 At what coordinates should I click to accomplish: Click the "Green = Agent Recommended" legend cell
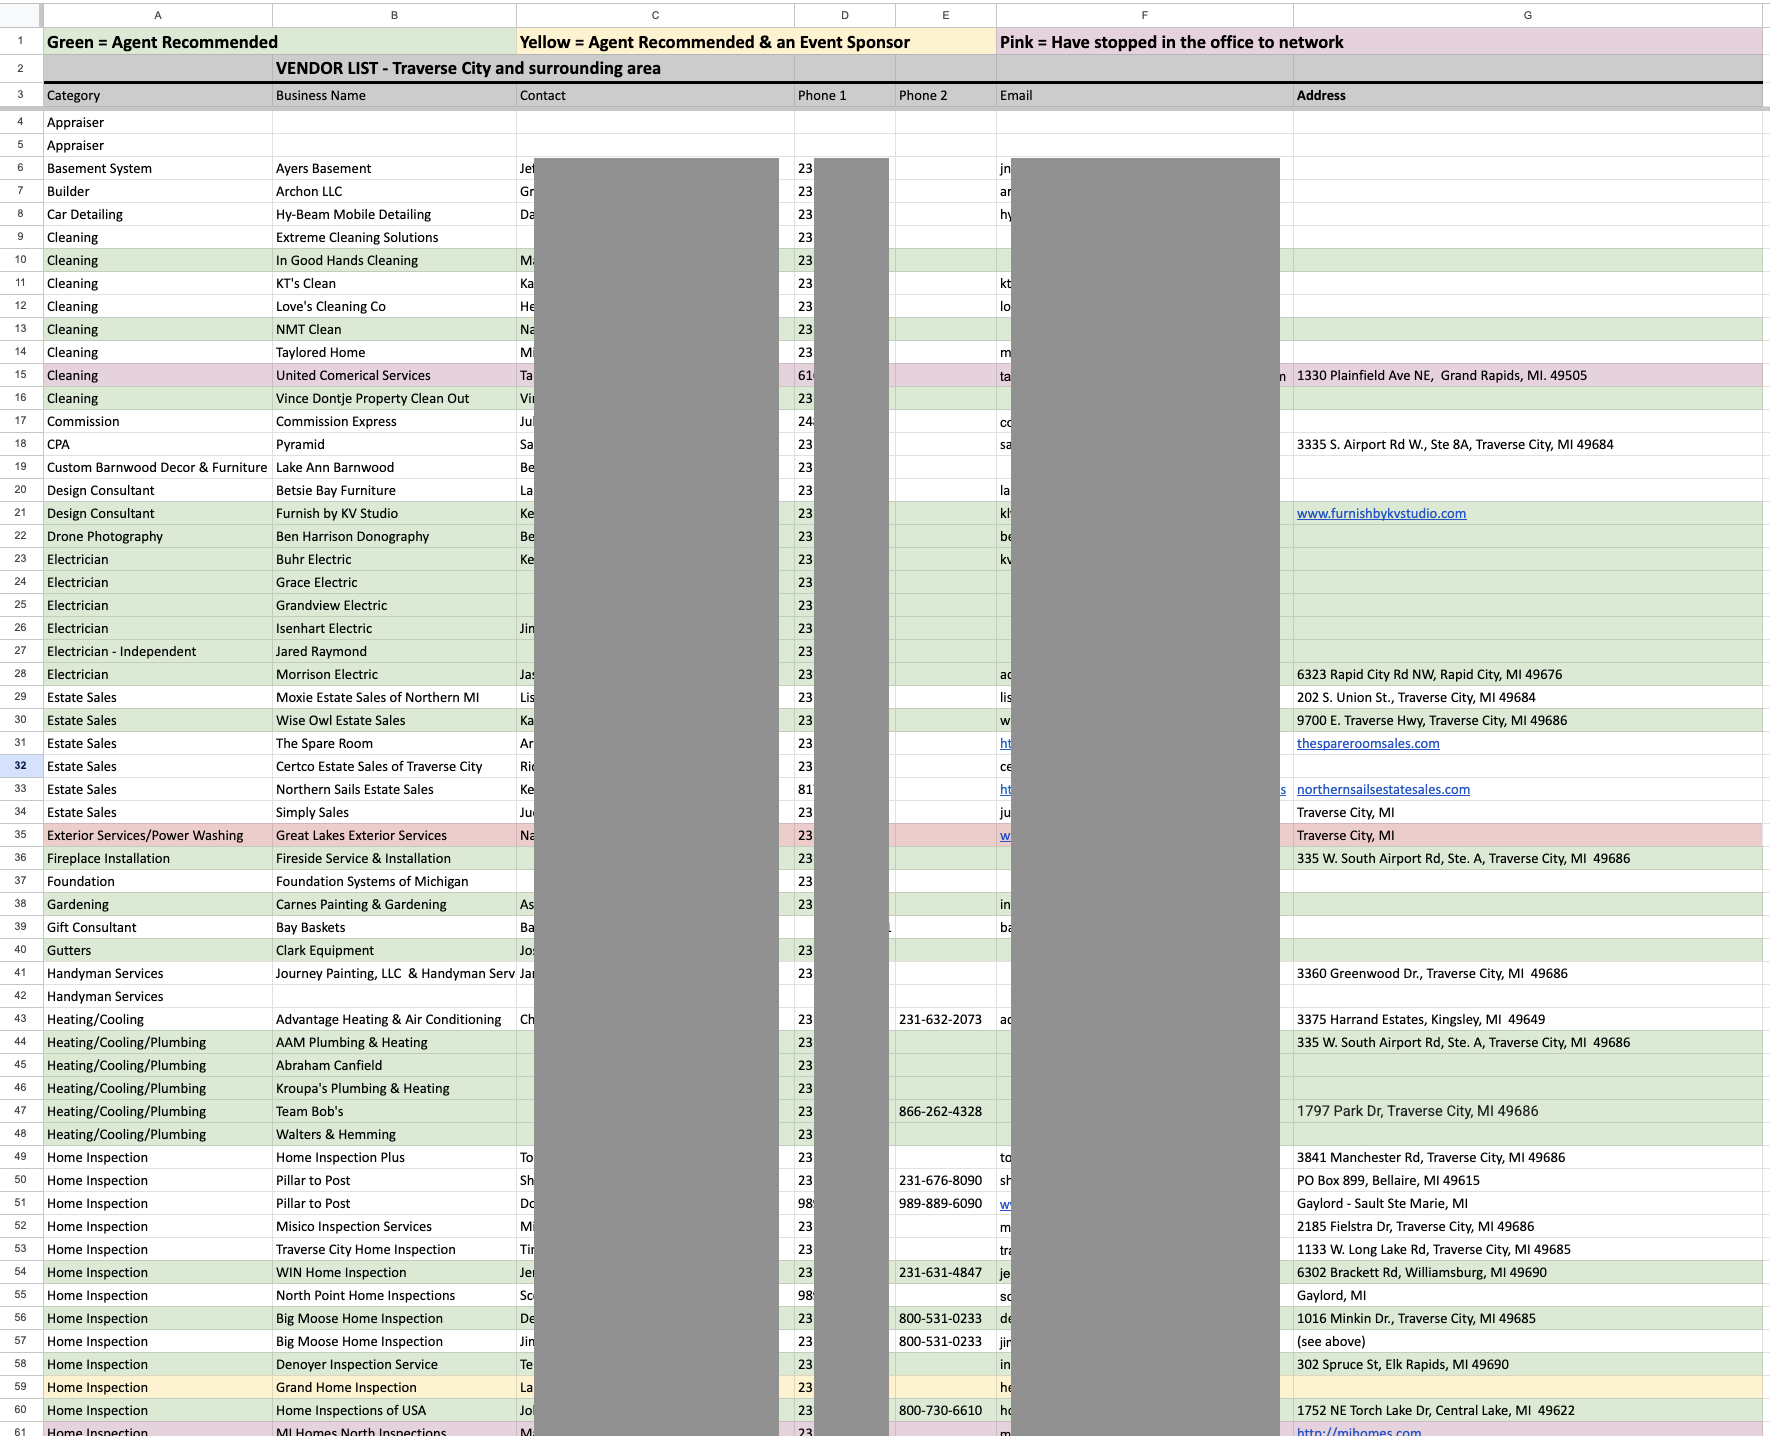(x=280, y=42)
